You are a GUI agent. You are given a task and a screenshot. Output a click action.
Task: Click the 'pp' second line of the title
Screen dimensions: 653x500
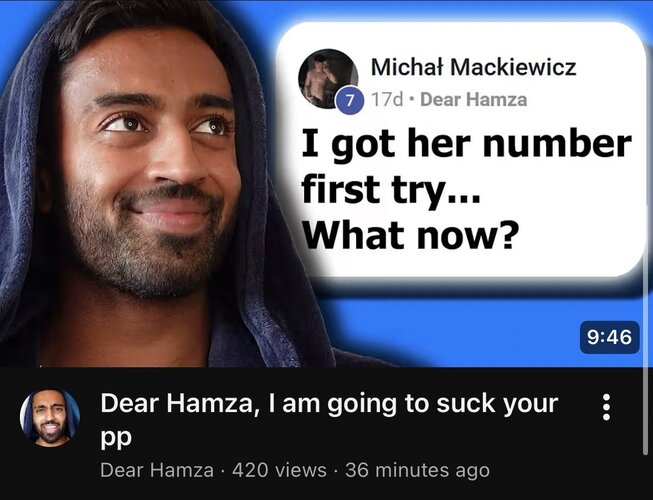pos(116,438)
